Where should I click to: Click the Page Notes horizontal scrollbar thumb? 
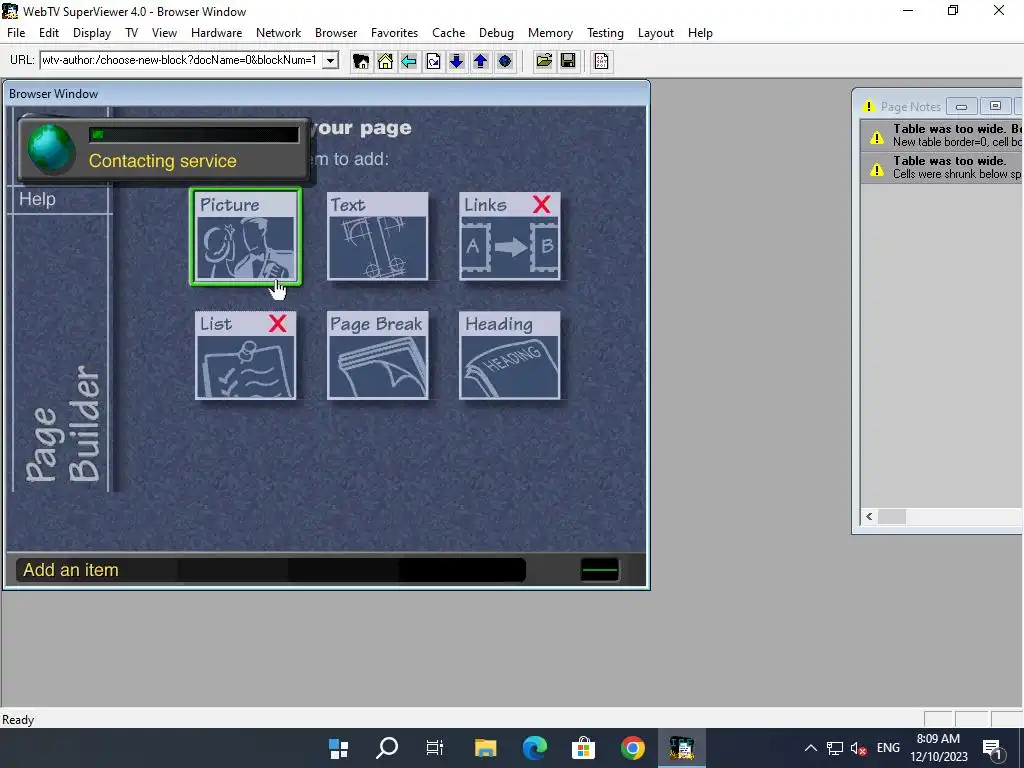(x=891, y=517)
